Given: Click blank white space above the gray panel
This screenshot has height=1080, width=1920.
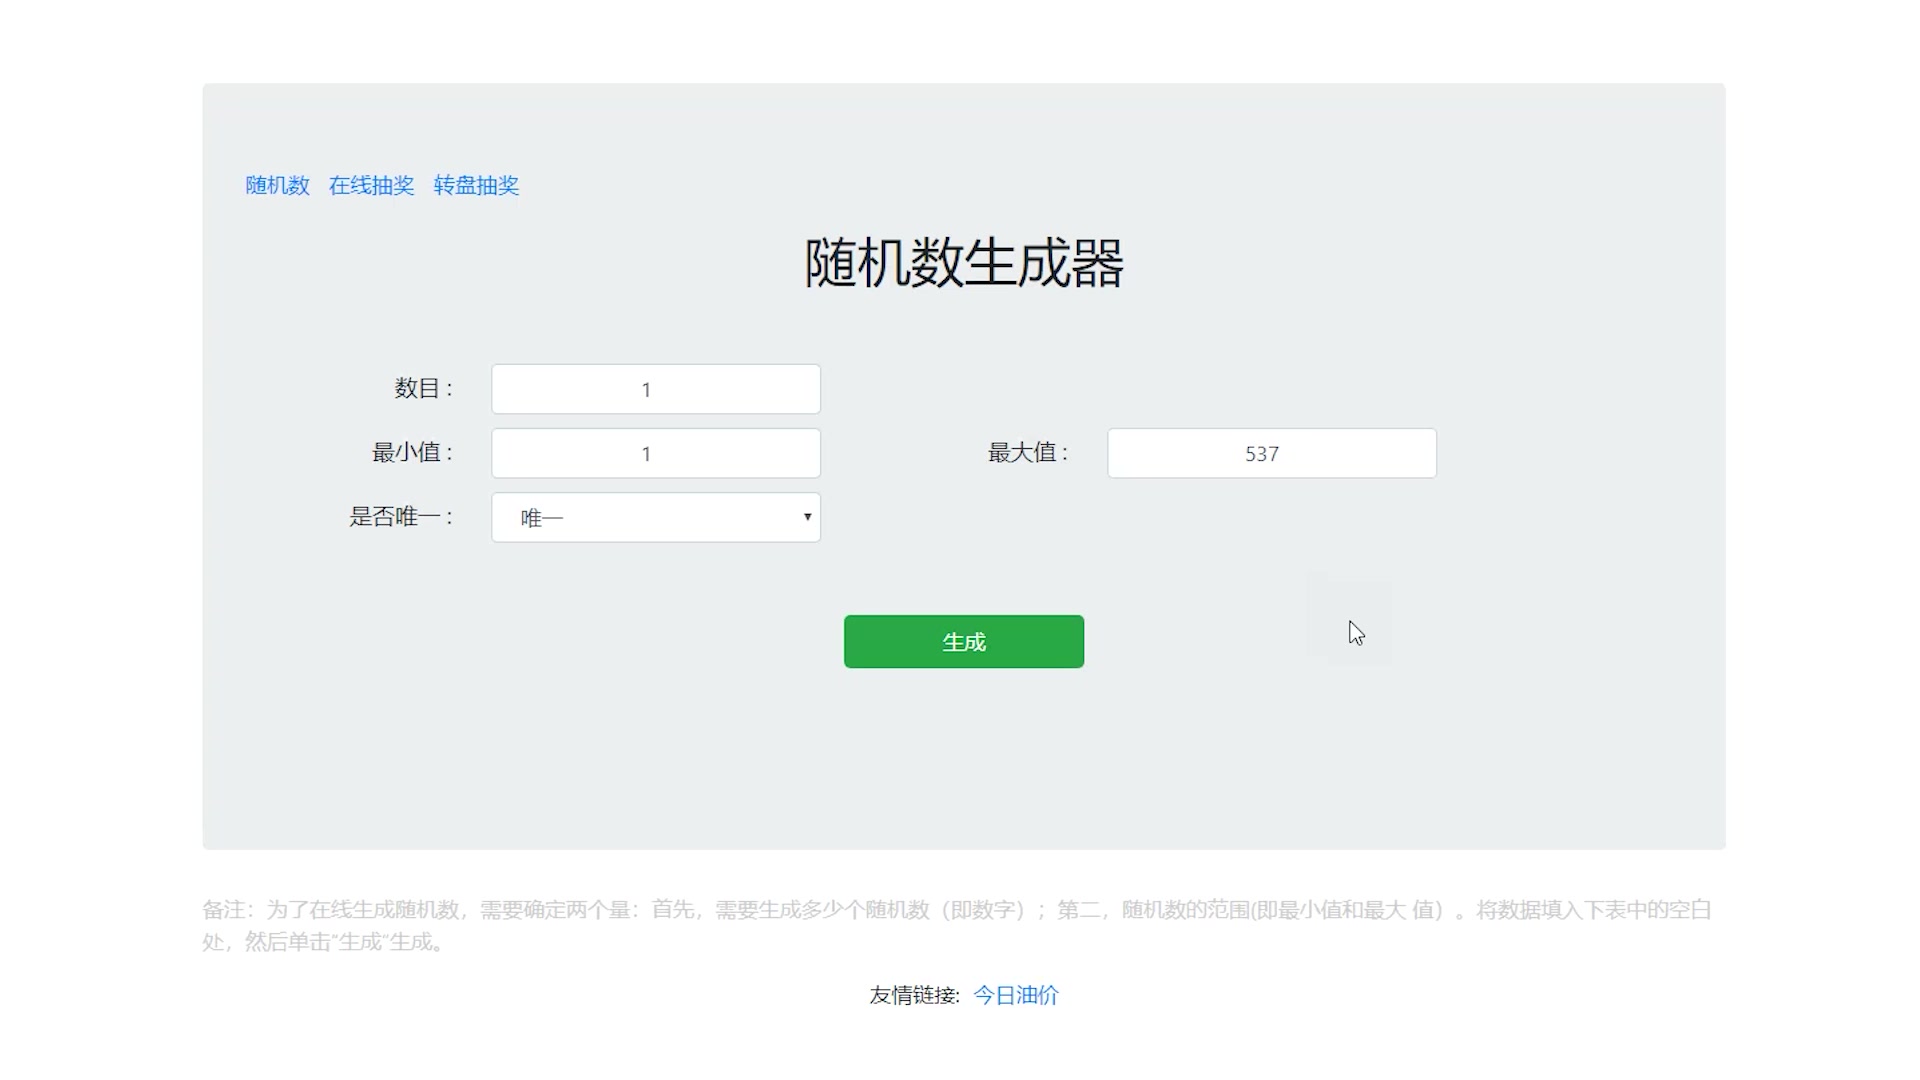Looking at the screenshot, I should (x=964, y=40).
